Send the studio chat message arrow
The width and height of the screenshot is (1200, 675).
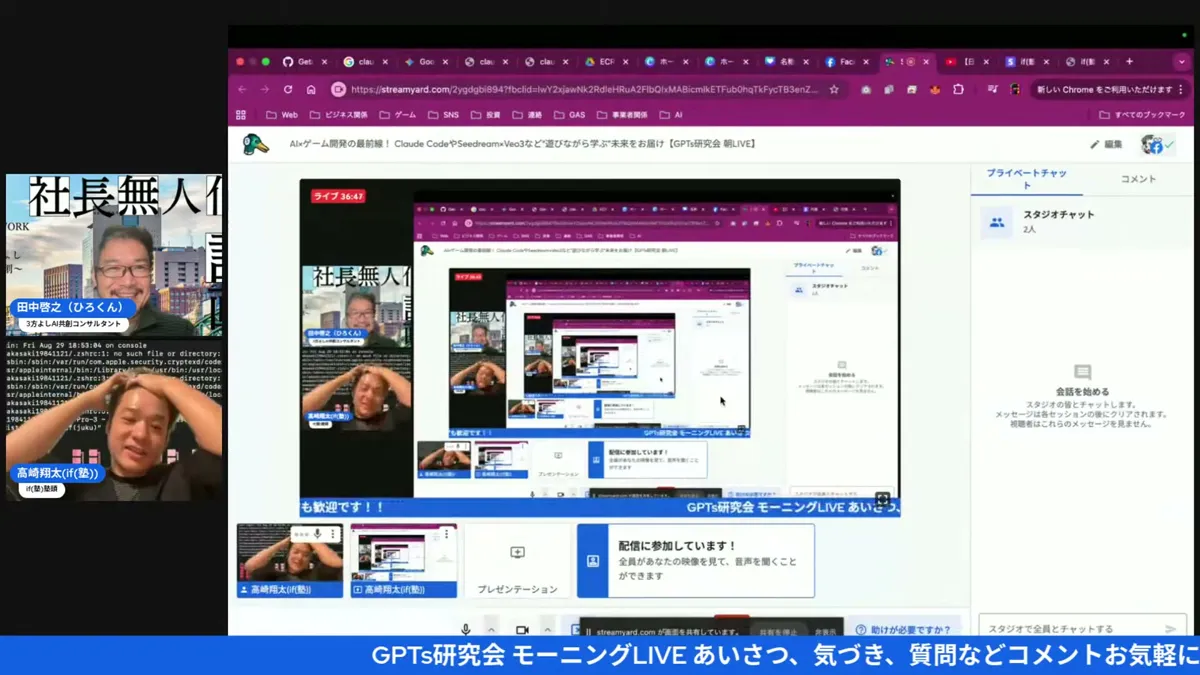[1170, 629]
